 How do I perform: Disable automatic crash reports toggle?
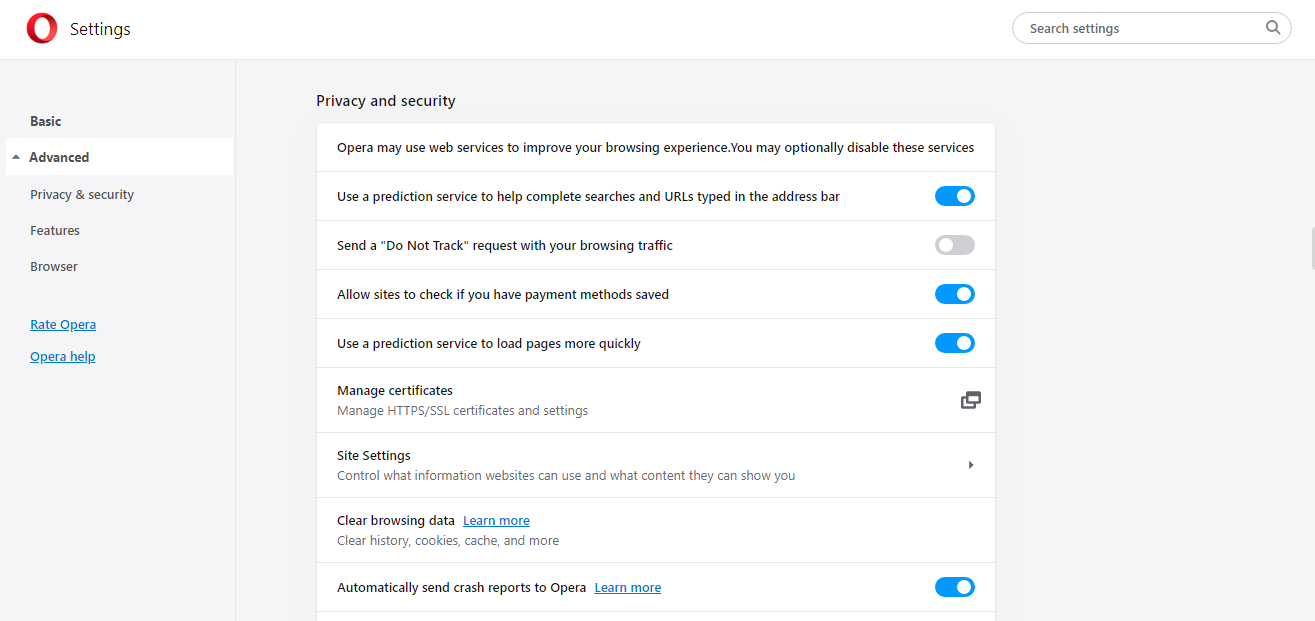click(954, 587)
